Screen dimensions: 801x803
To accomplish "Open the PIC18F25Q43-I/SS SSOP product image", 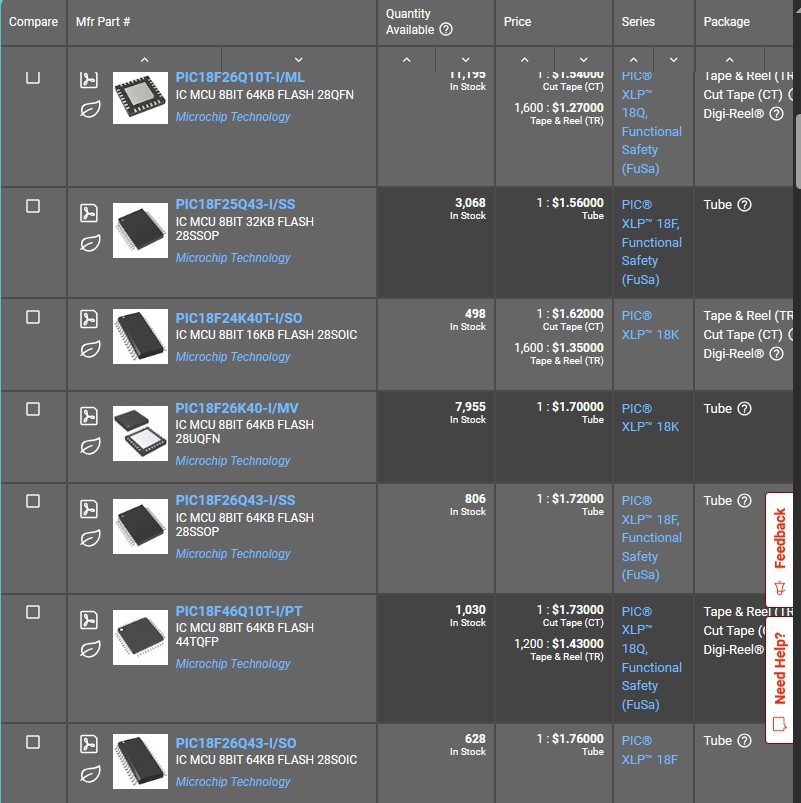I will [140, 230].
